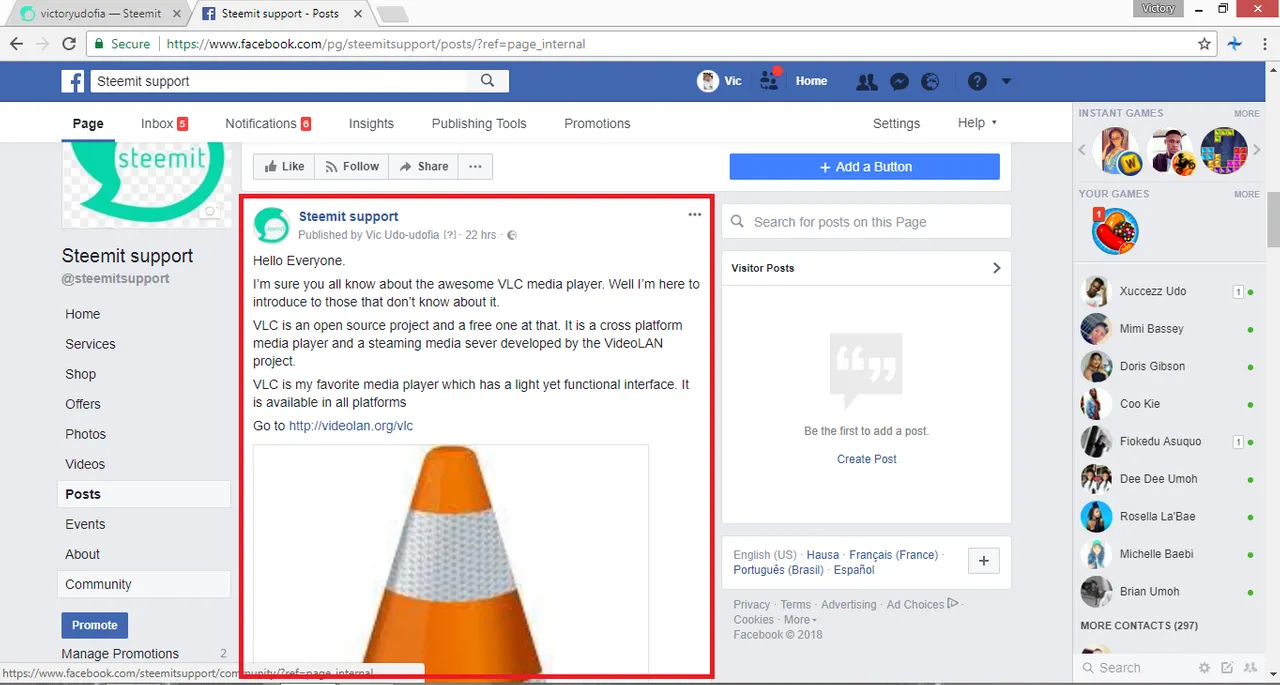This screenshot has height=685, width=1280.
Task: Open the quick help question mark icon
Action: [x=977, y=82]
